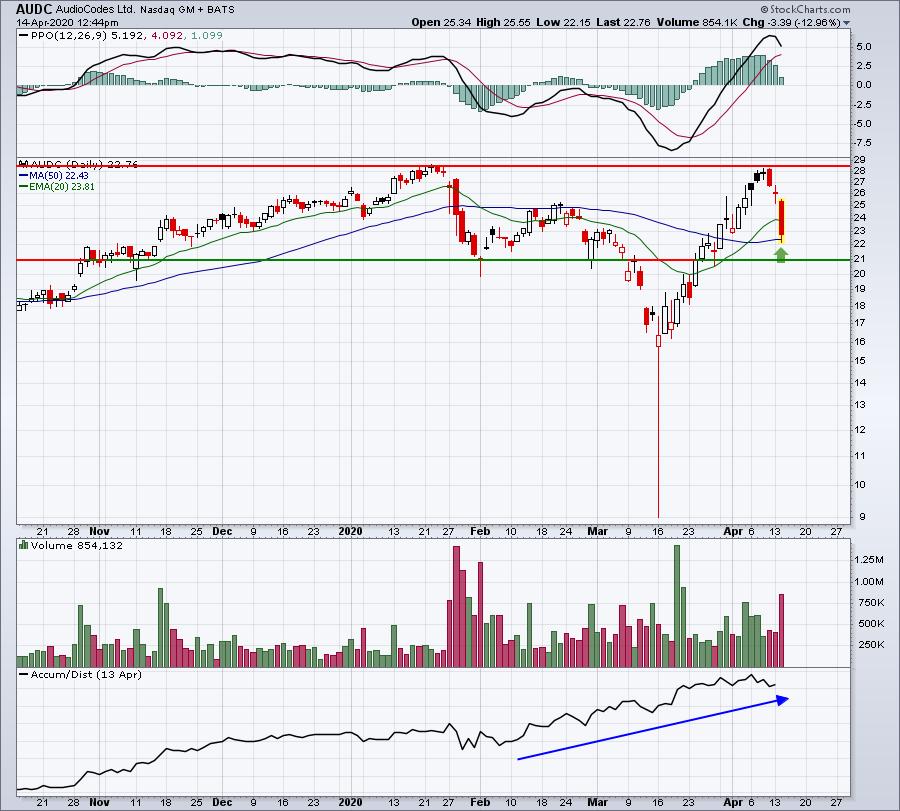Click the yellow-highlighted latest red candle
The width and height of the screenshot is (900, 811).
click(781, 220)
